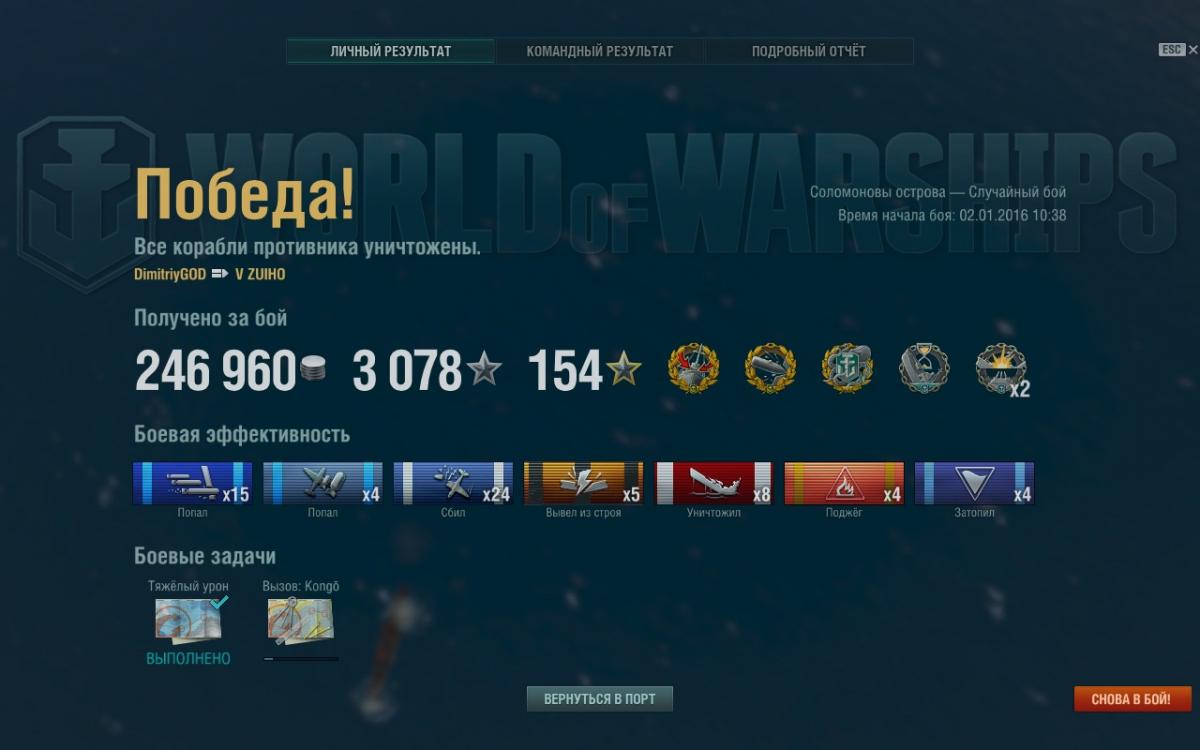Open the completed Тяжёлый урон mission
The width and height of the screenshot is (1200, 750).
(188, 619)
